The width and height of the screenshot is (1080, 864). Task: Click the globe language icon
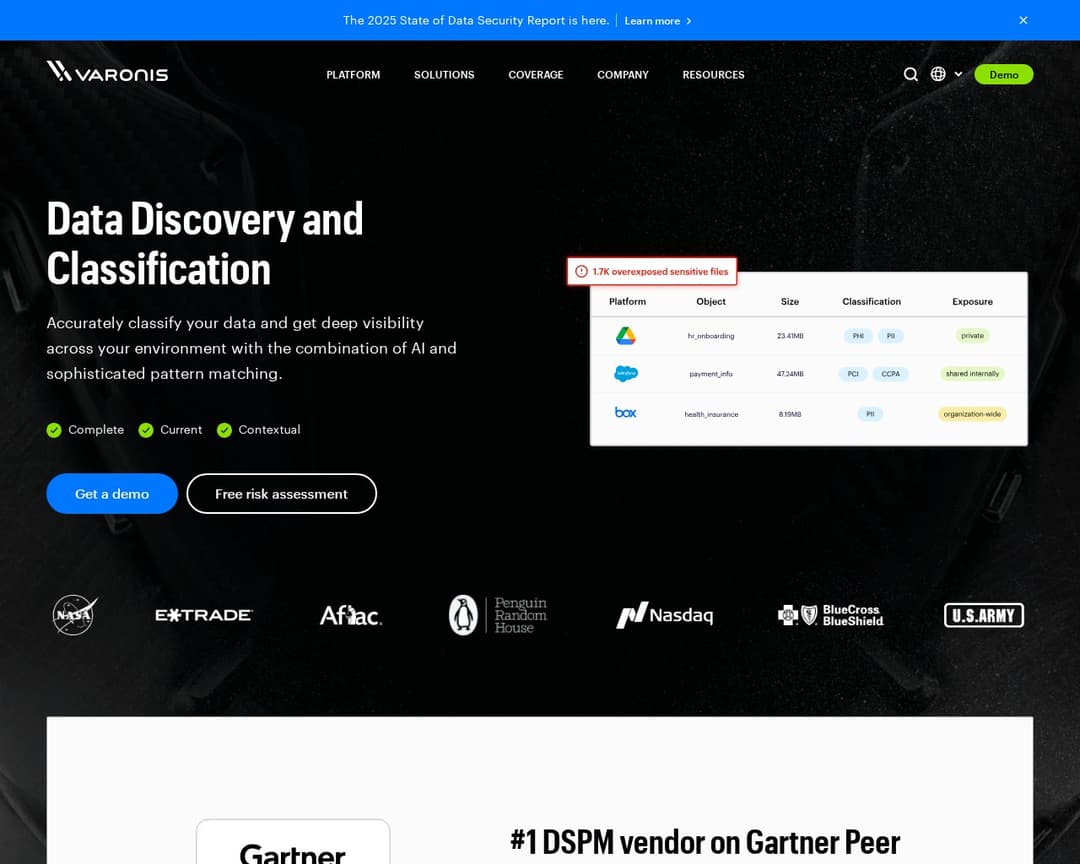938,74
